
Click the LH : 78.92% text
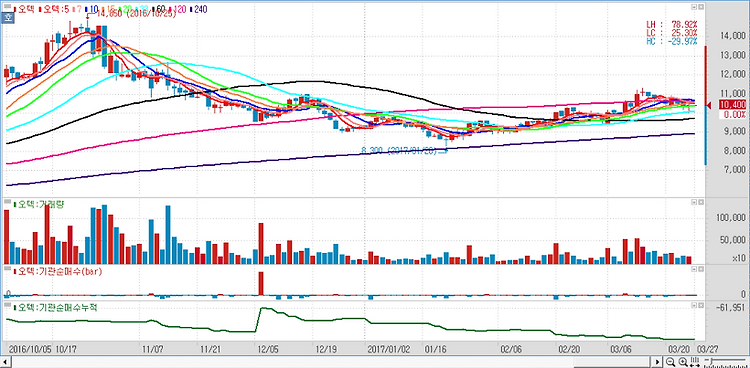(672, 23)
